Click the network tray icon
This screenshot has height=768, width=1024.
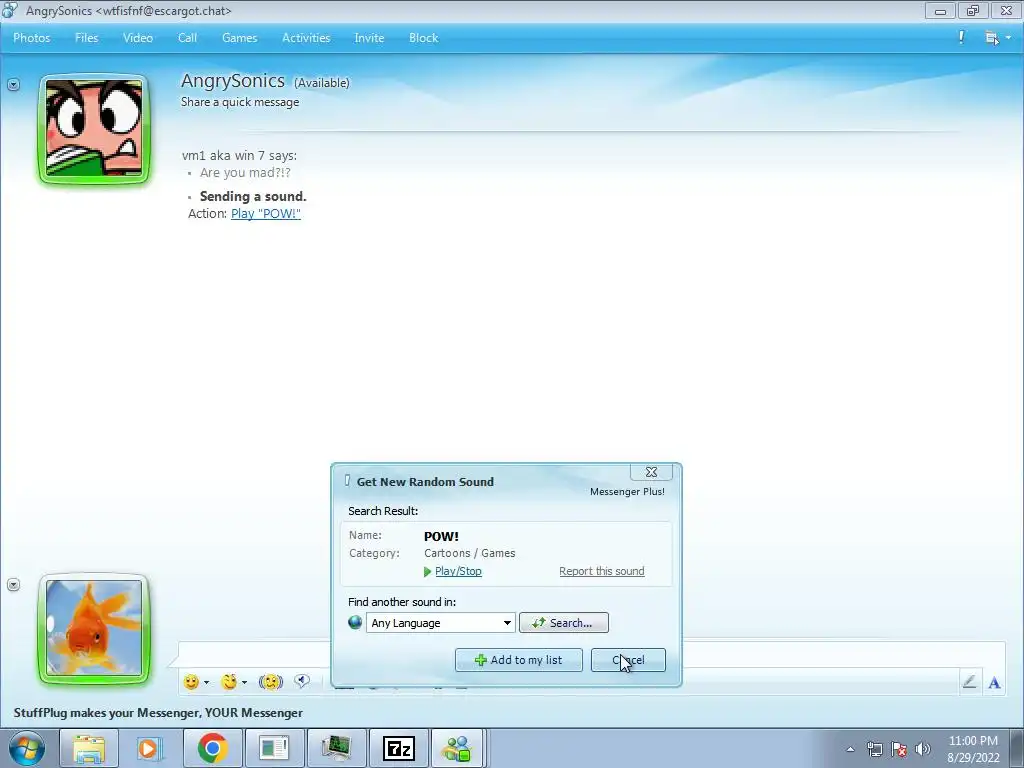[x=874, y=749]
